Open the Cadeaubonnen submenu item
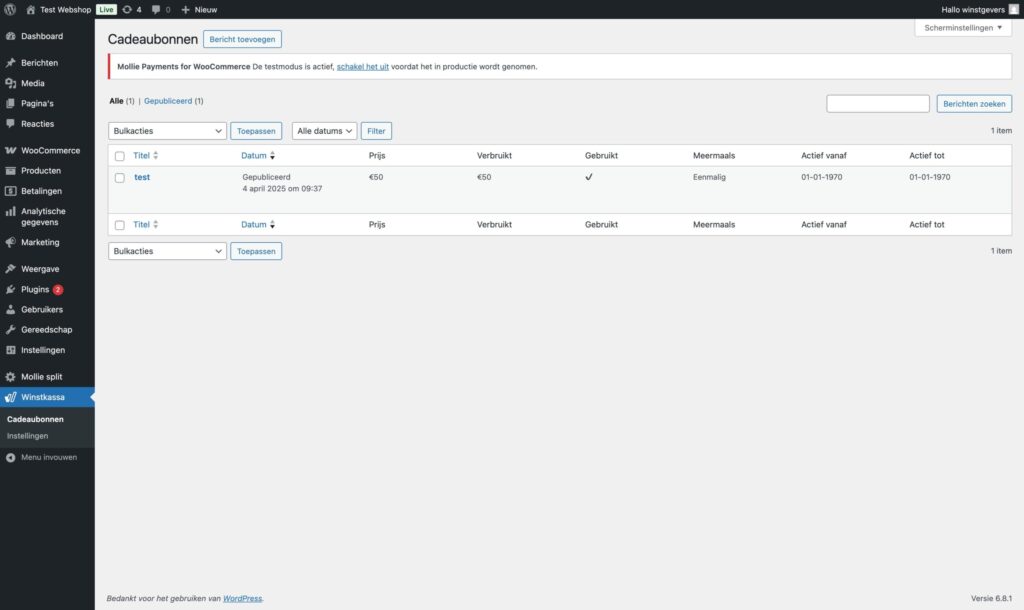Image resolution: width=1024 pixels, height=610 pixels. coord(35,419)
